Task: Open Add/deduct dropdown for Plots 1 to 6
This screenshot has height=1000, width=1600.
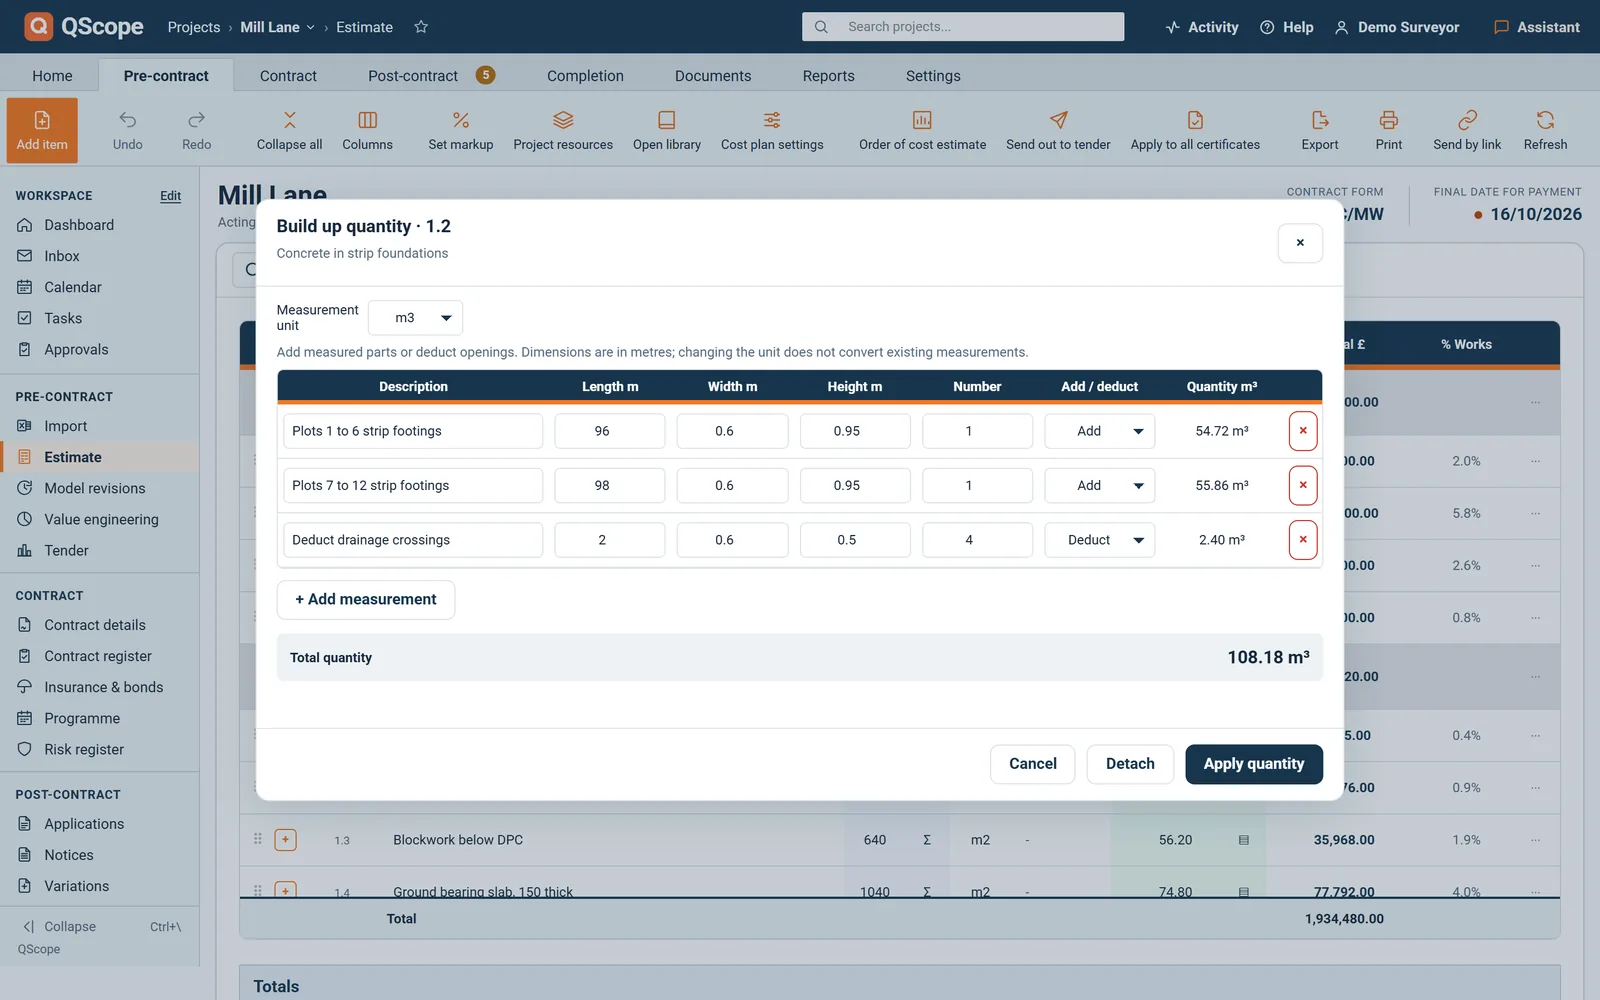Action: (x=1100, y=431)
